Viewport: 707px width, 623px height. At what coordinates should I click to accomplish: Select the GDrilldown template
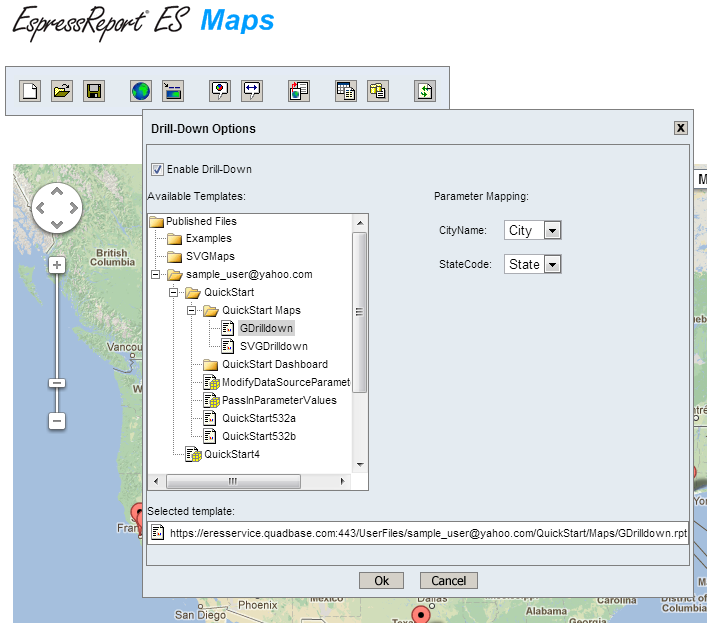click(266, 328)
